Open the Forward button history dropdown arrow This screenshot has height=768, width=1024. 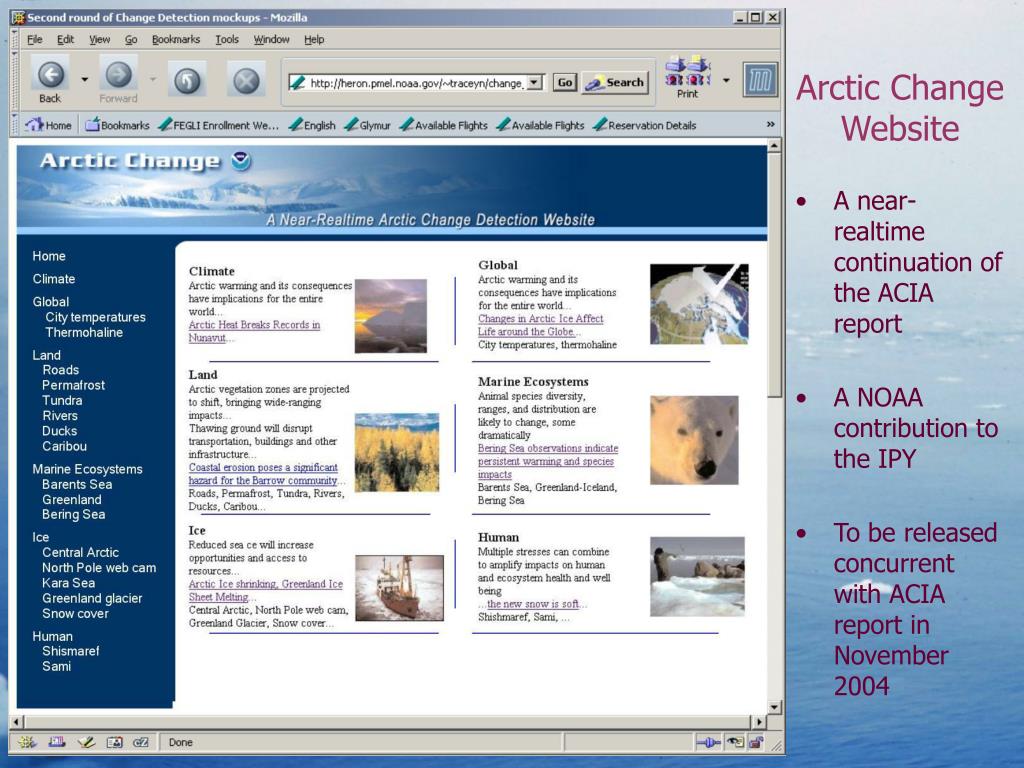(x=153, y=80)
